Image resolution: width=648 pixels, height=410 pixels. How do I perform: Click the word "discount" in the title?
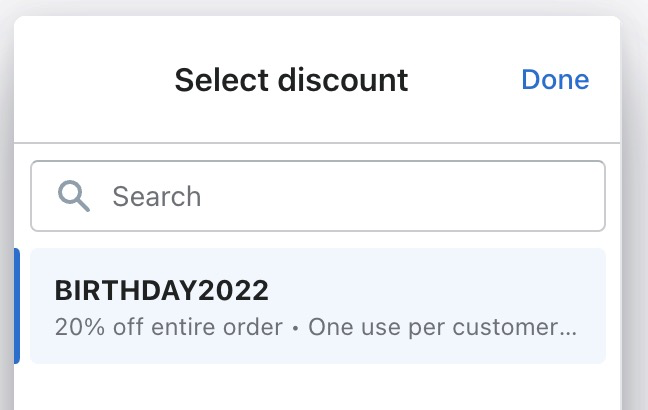[x=345, y=80]
